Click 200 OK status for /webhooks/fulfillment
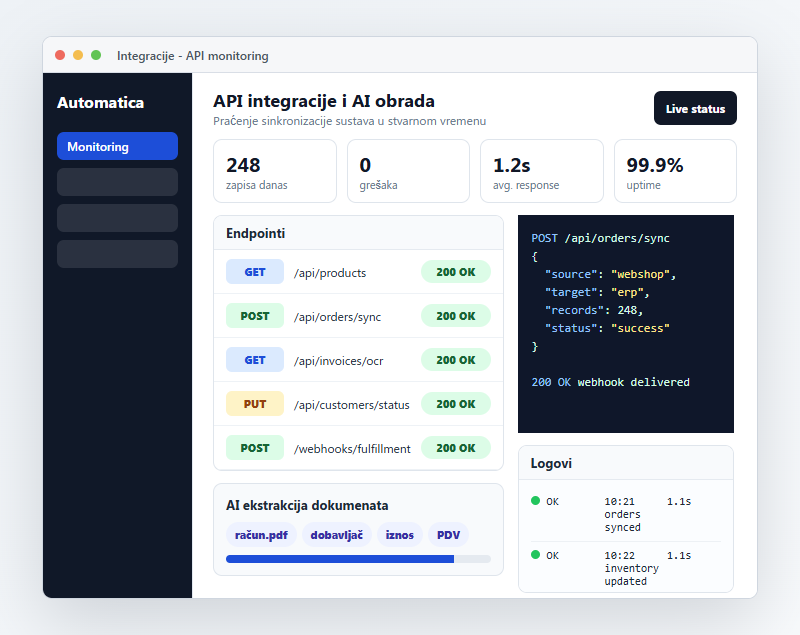The width and height of the screenshot is (800, 635). [x=456, y=448]
